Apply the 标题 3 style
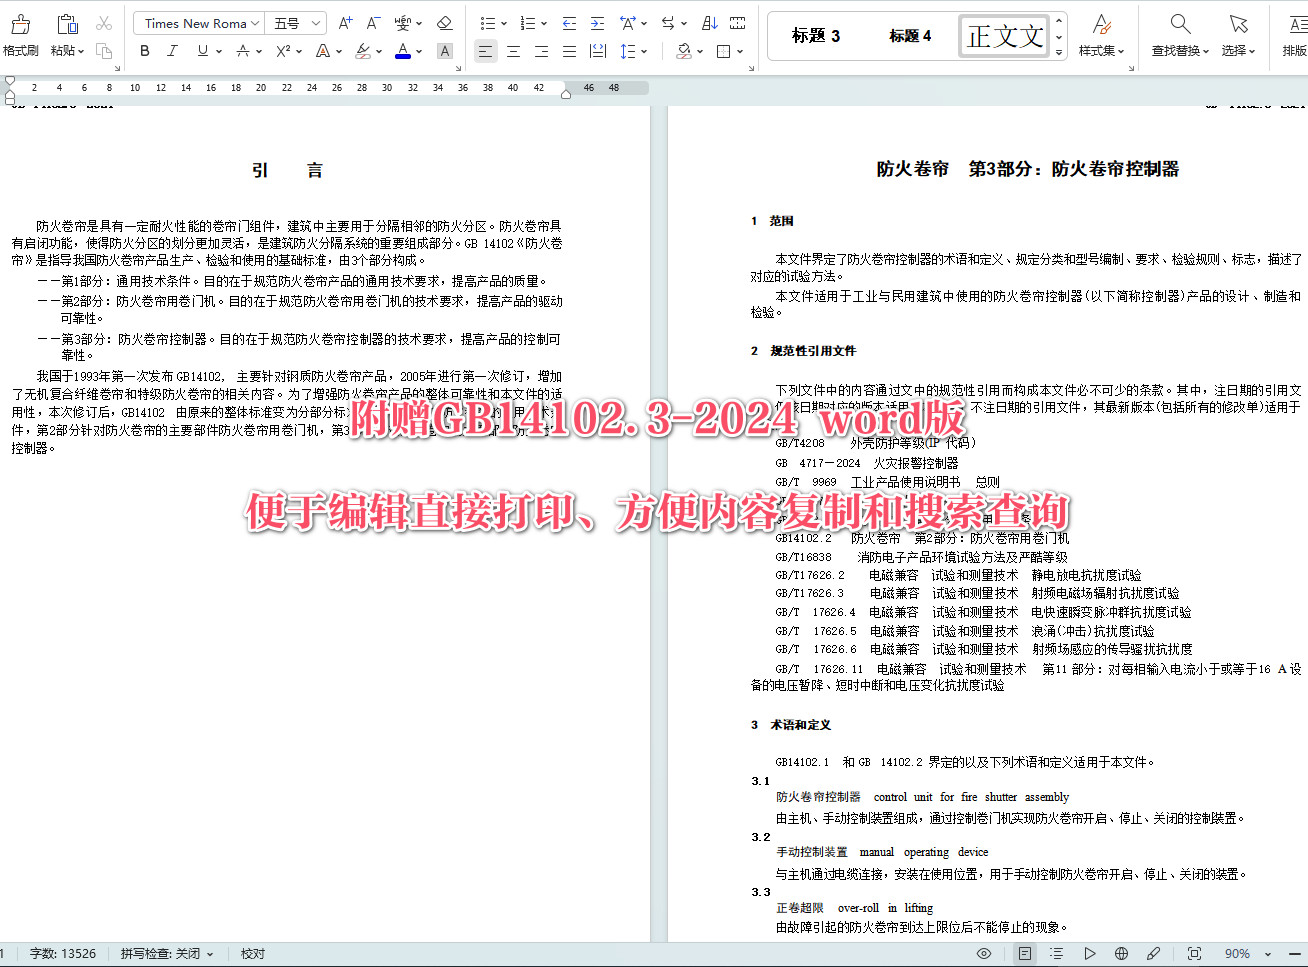Screen dimensions: 1308x967 pyautogui.click(x=814, y=35)
